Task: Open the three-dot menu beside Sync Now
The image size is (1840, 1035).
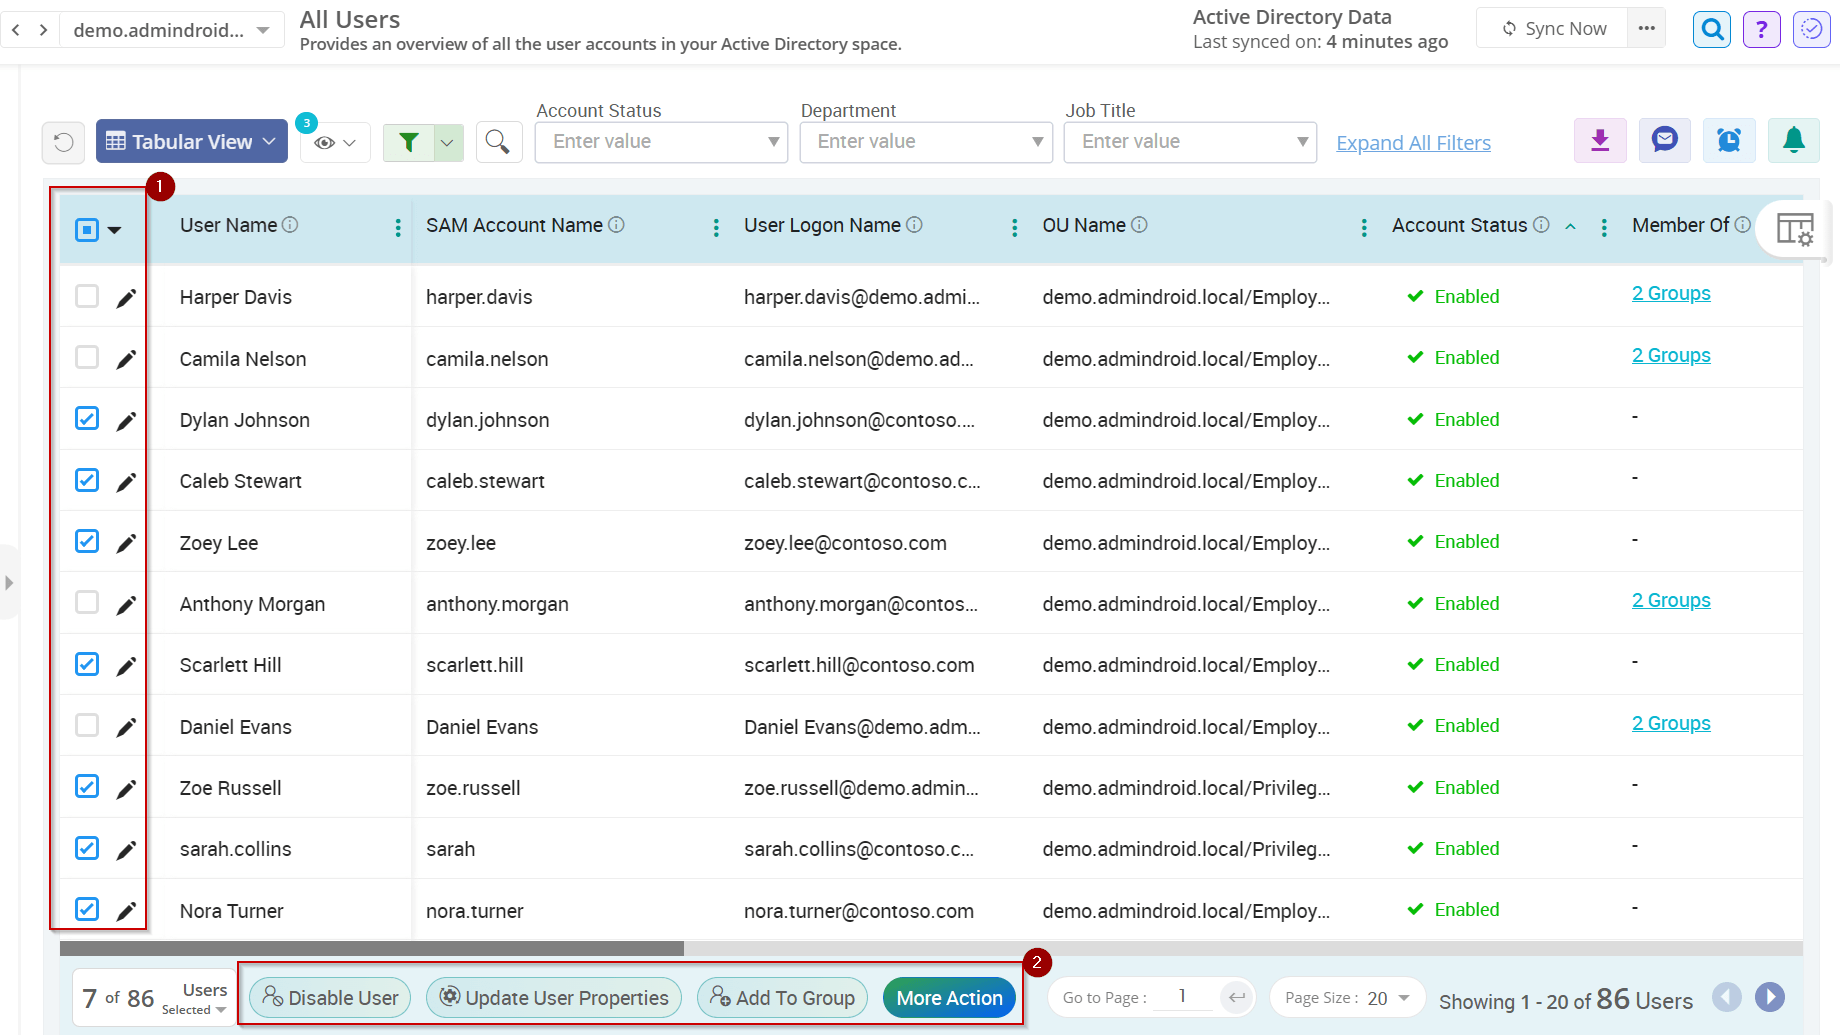Action: click(x=1646, y=28)
